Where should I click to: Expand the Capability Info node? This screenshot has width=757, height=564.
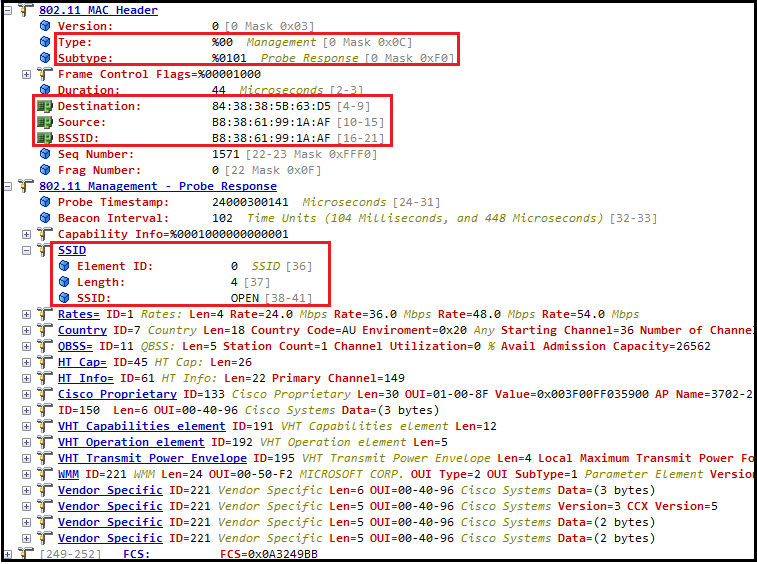tap(26, 234)
